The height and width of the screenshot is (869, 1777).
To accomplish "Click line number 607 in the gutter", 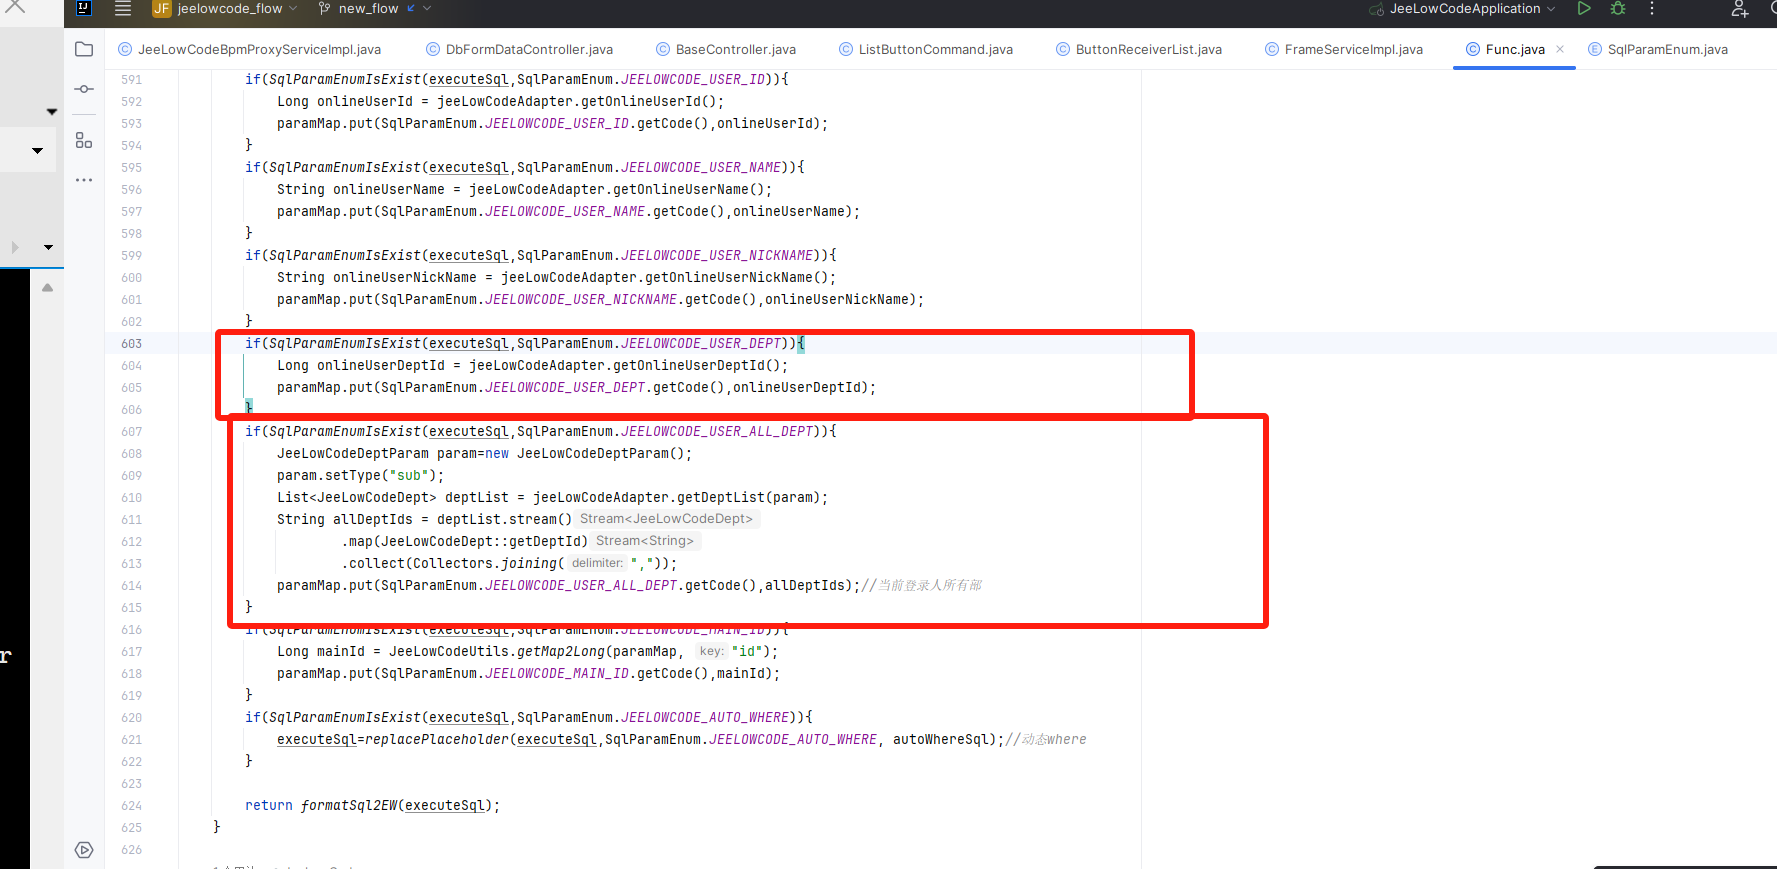I will (132, 431).
